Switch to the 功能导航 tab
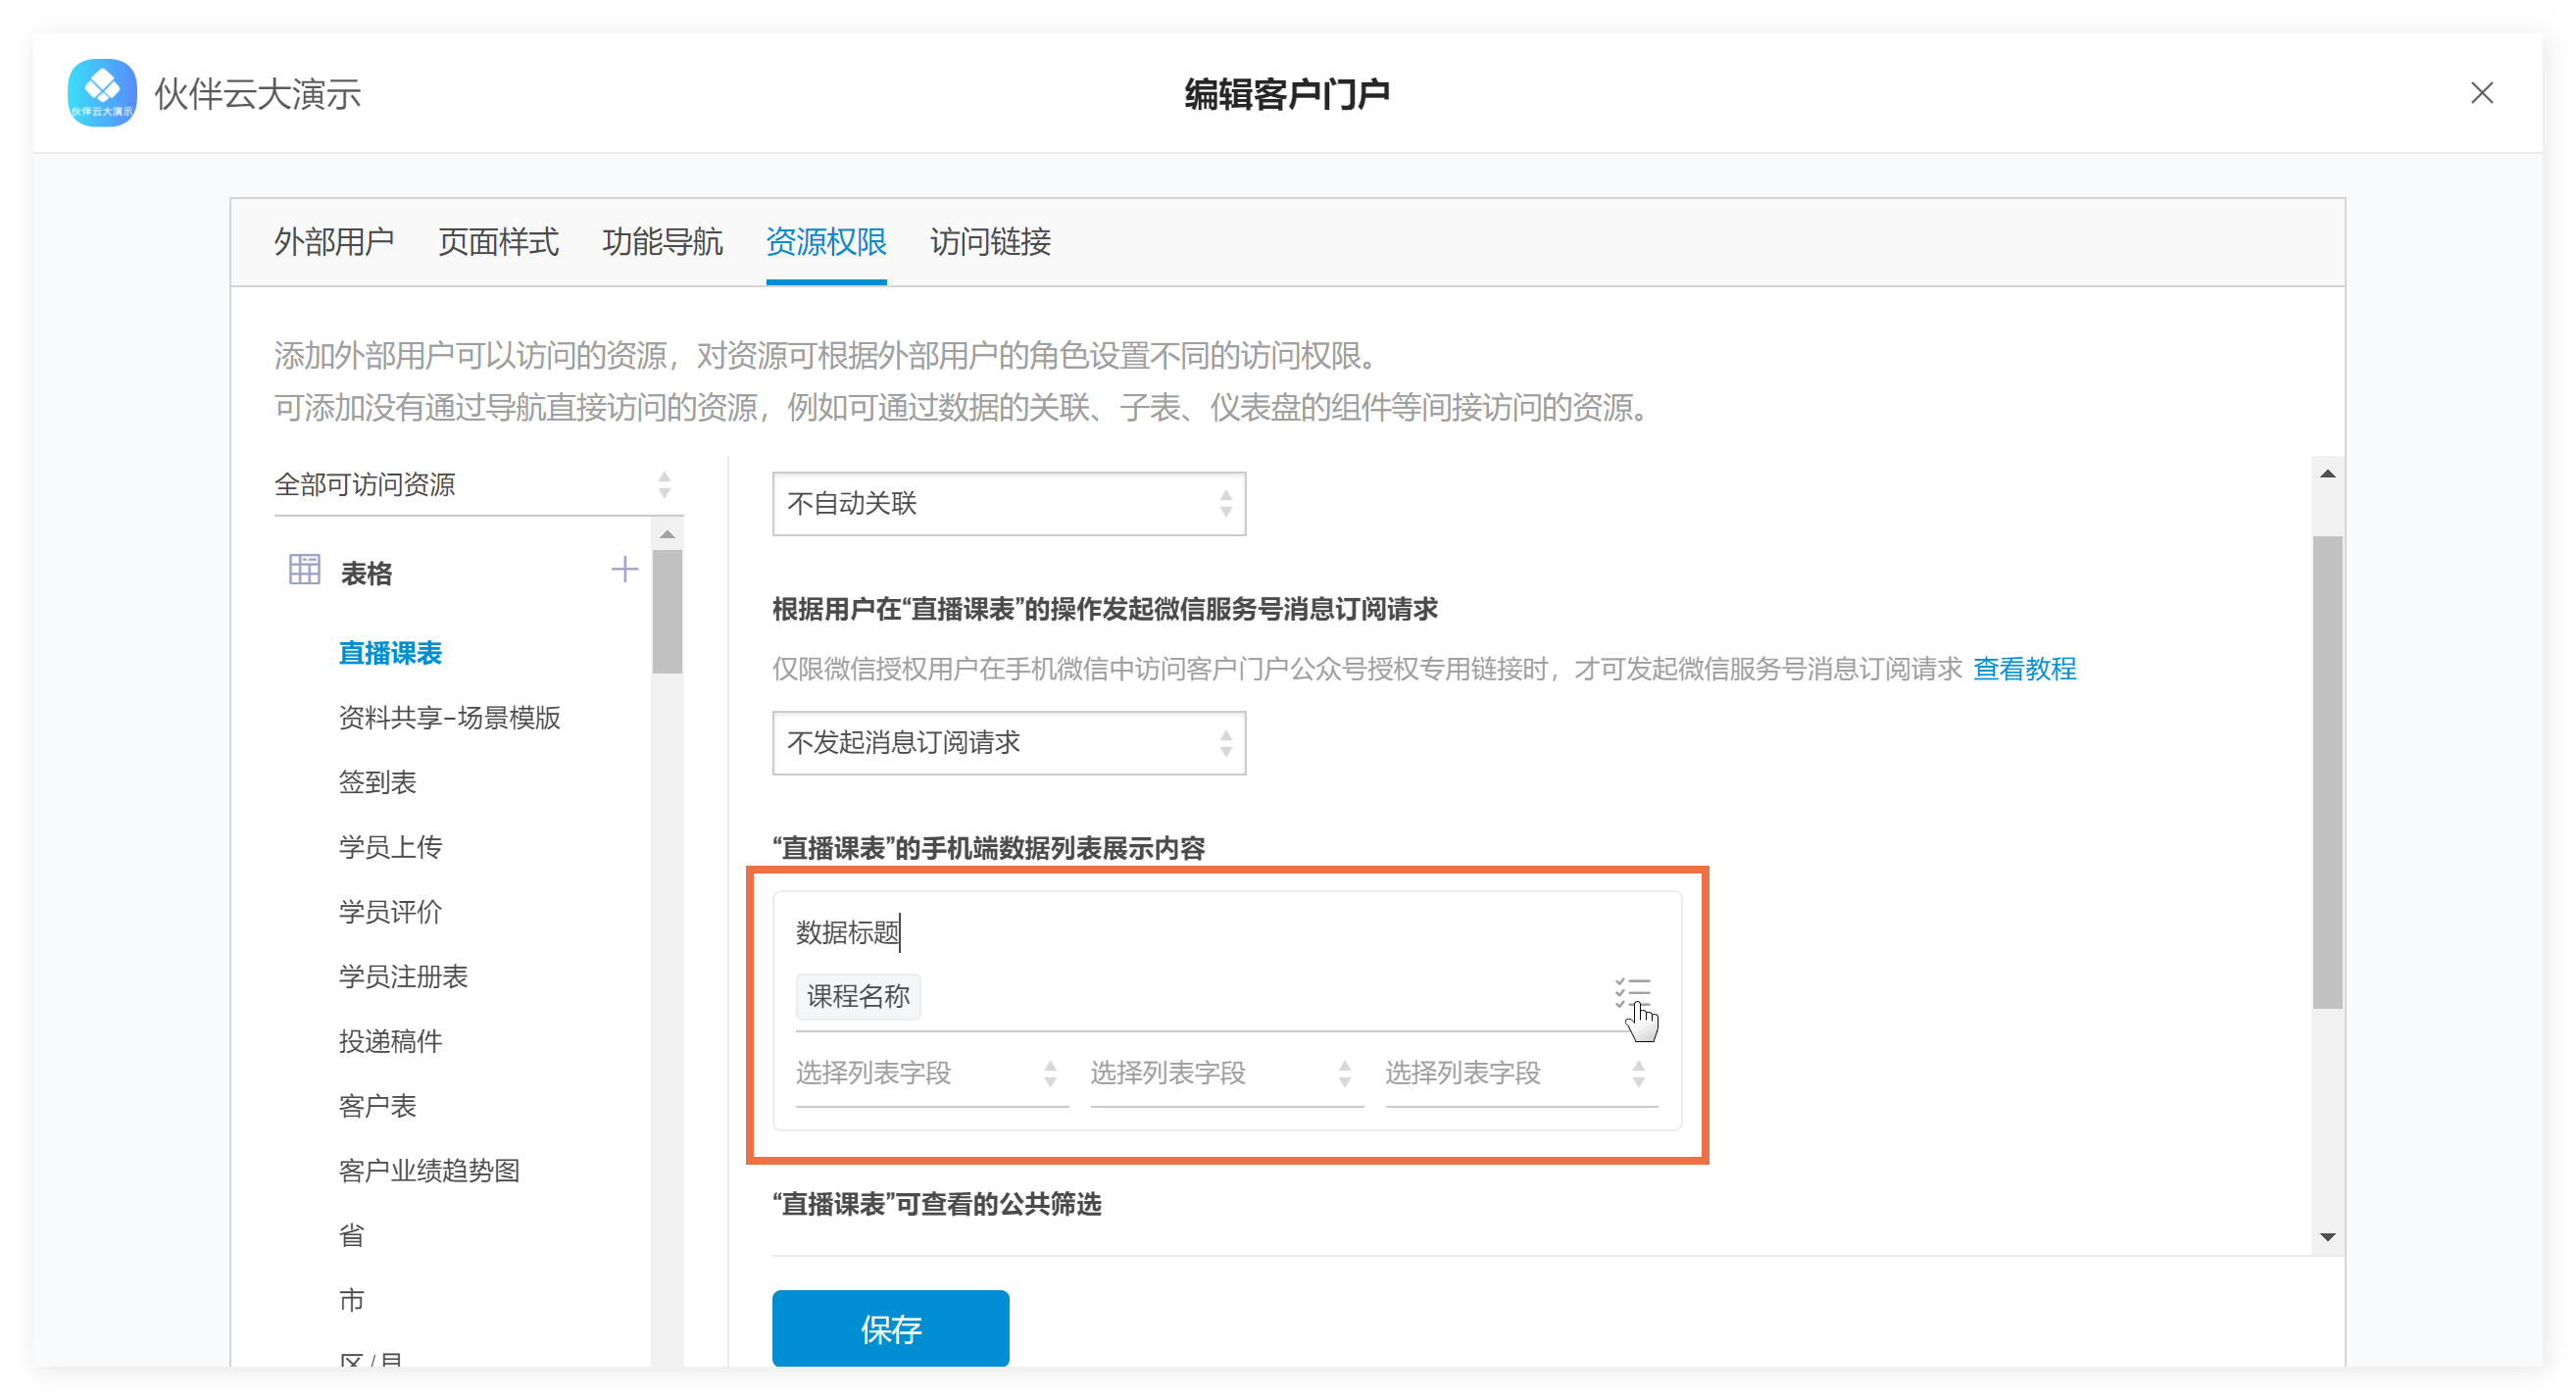 (662, 241)
